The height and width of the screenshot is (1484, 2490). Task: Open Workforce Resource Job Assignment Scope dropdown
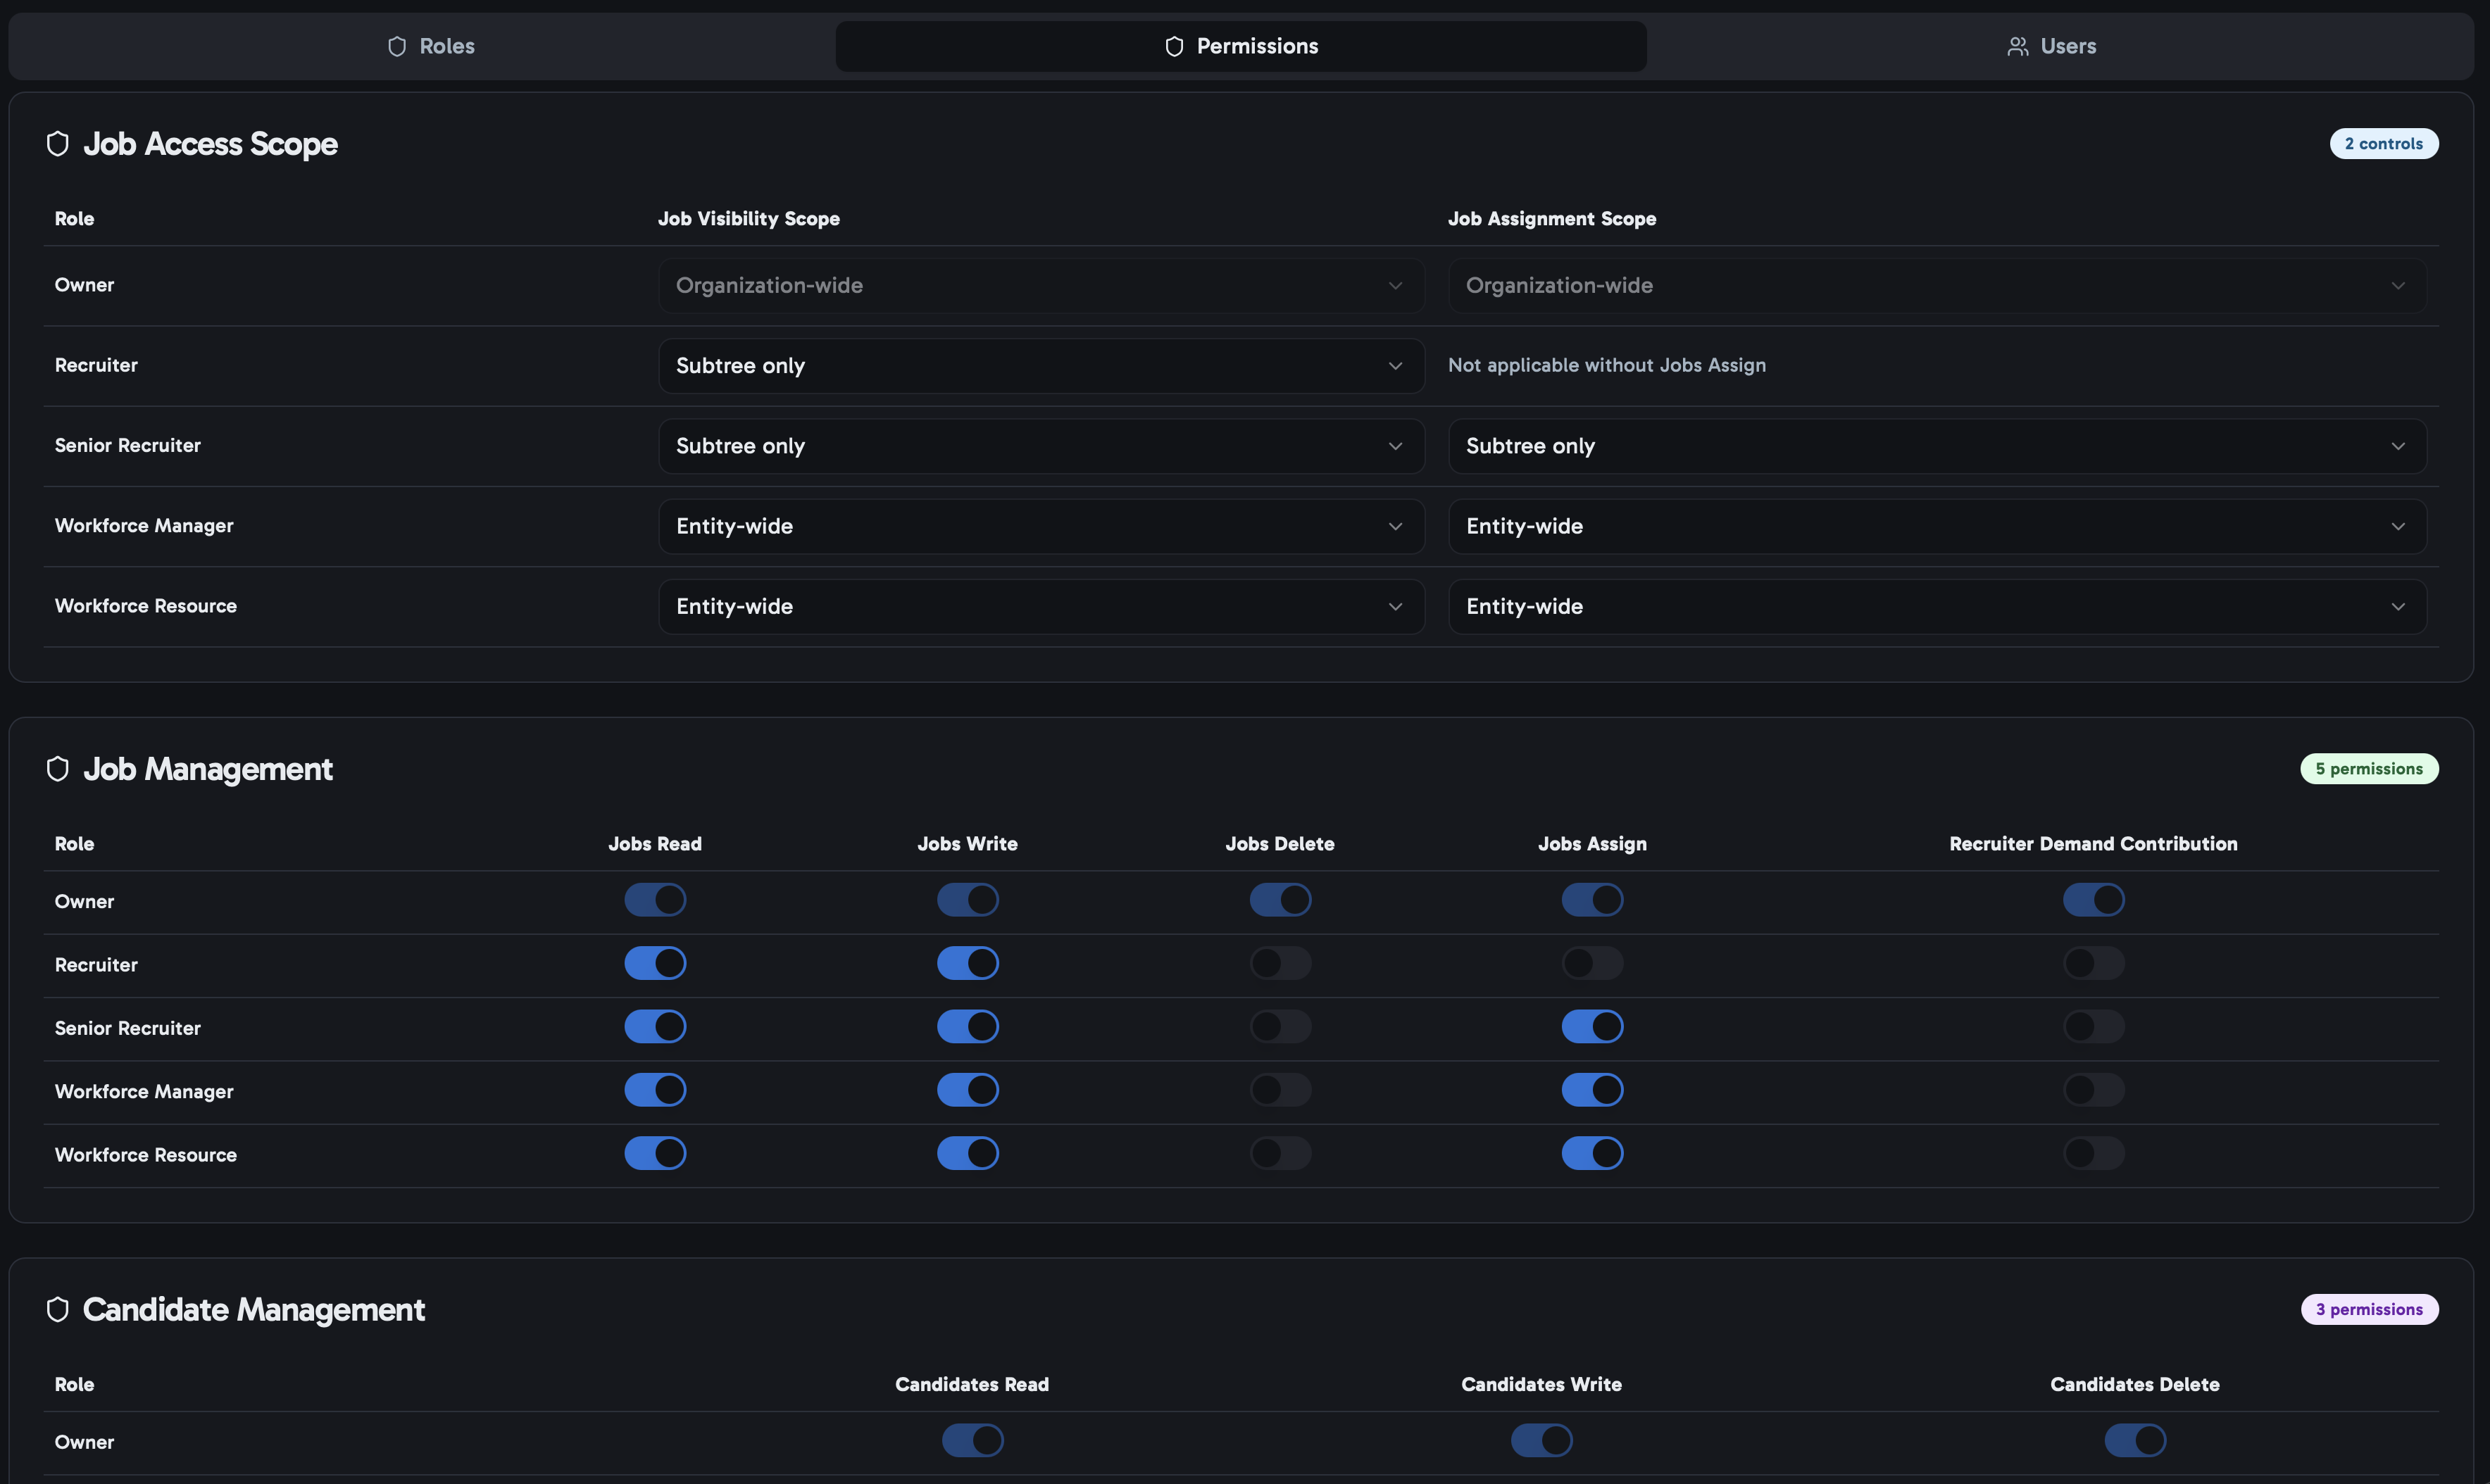(1937, 607)
